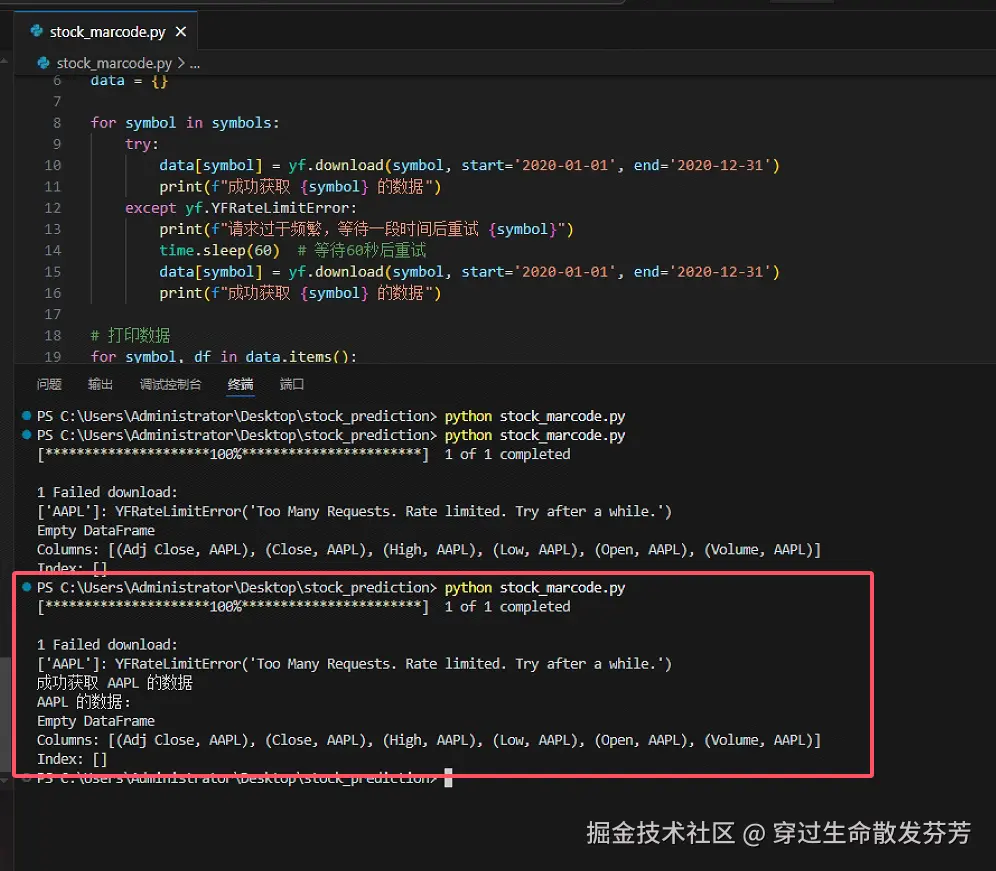Open the 输出 panel tab
This screenshot has width=996, height=871.
(100, 384)
